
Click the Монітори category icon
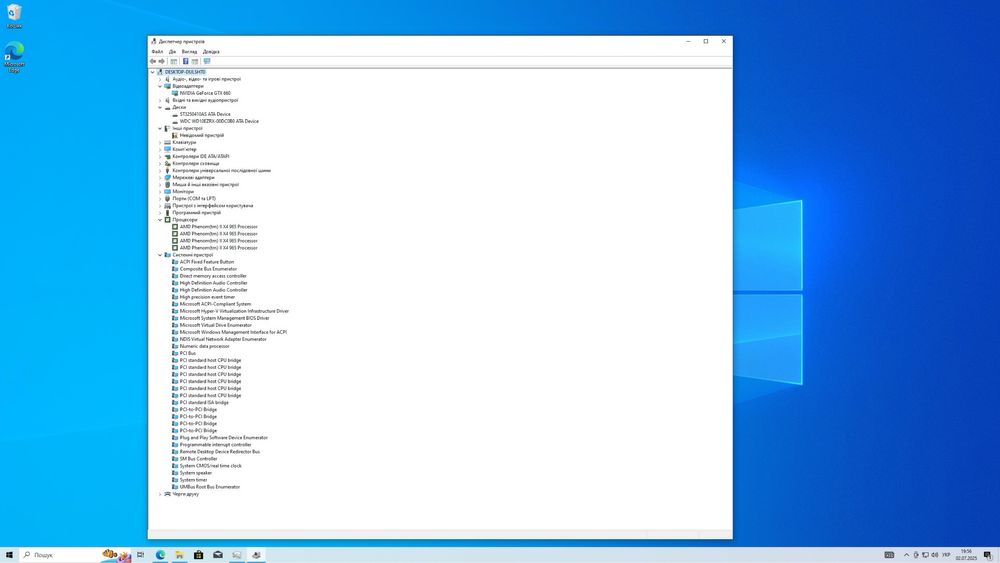(168, 191)
